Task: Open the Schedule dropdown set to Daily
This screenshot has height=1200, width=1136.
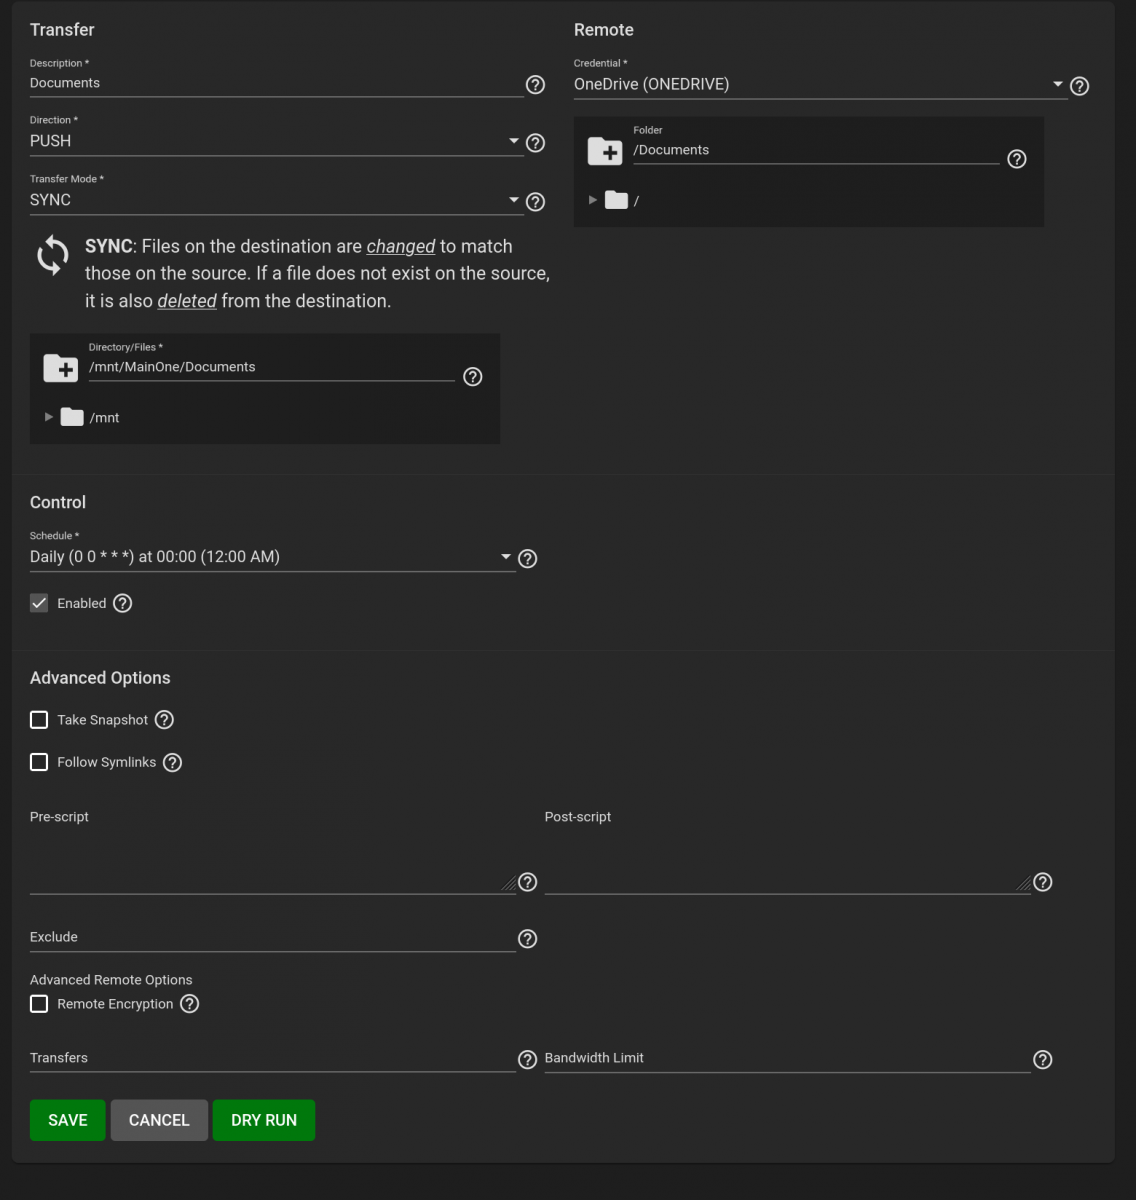Action: [x=270, y=557]
